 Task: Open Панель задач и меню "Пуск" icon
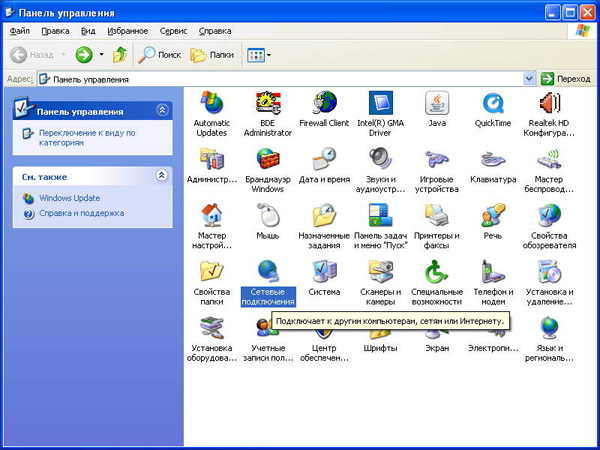380,215
